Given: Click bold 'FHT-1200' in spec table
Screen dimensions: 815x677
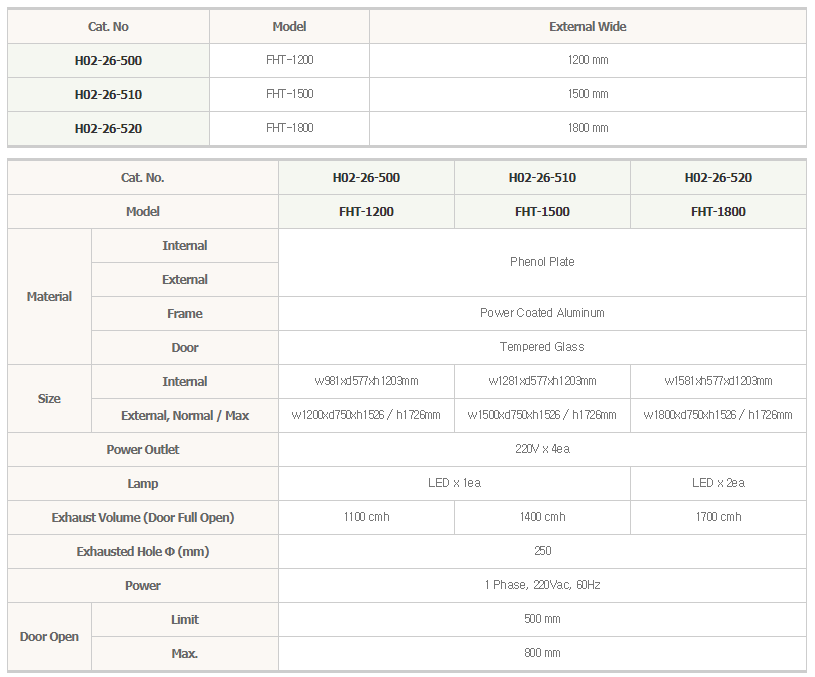Looking at the screenshot, I should [x=366, y=212].
